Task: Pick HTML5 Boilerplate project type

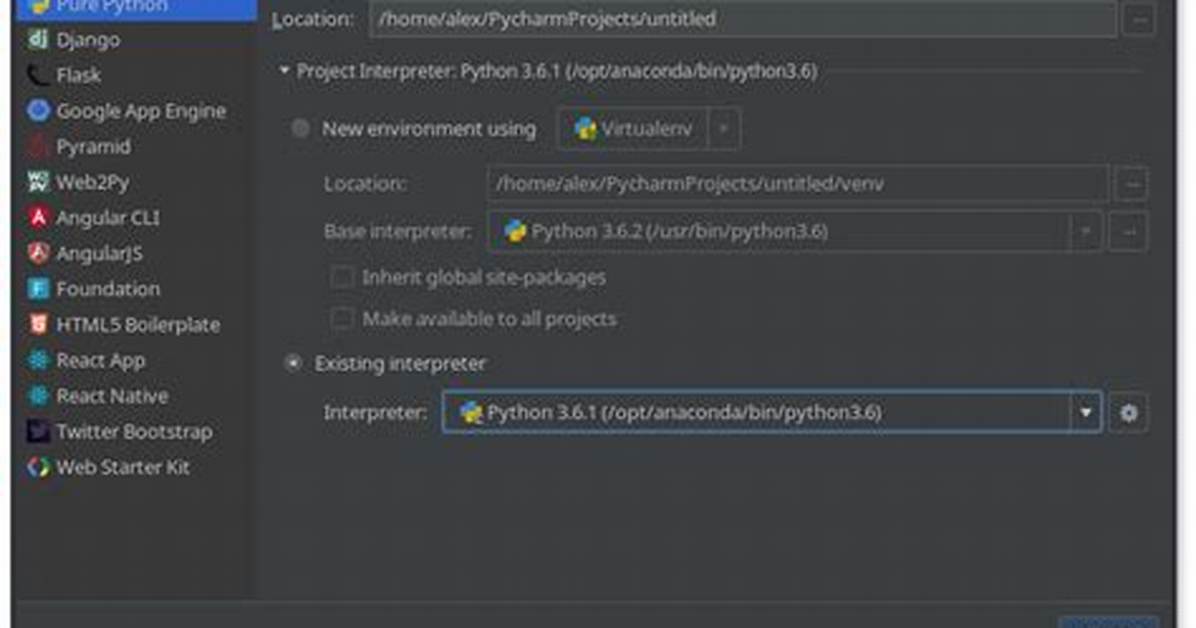Action: pos(137,324)
